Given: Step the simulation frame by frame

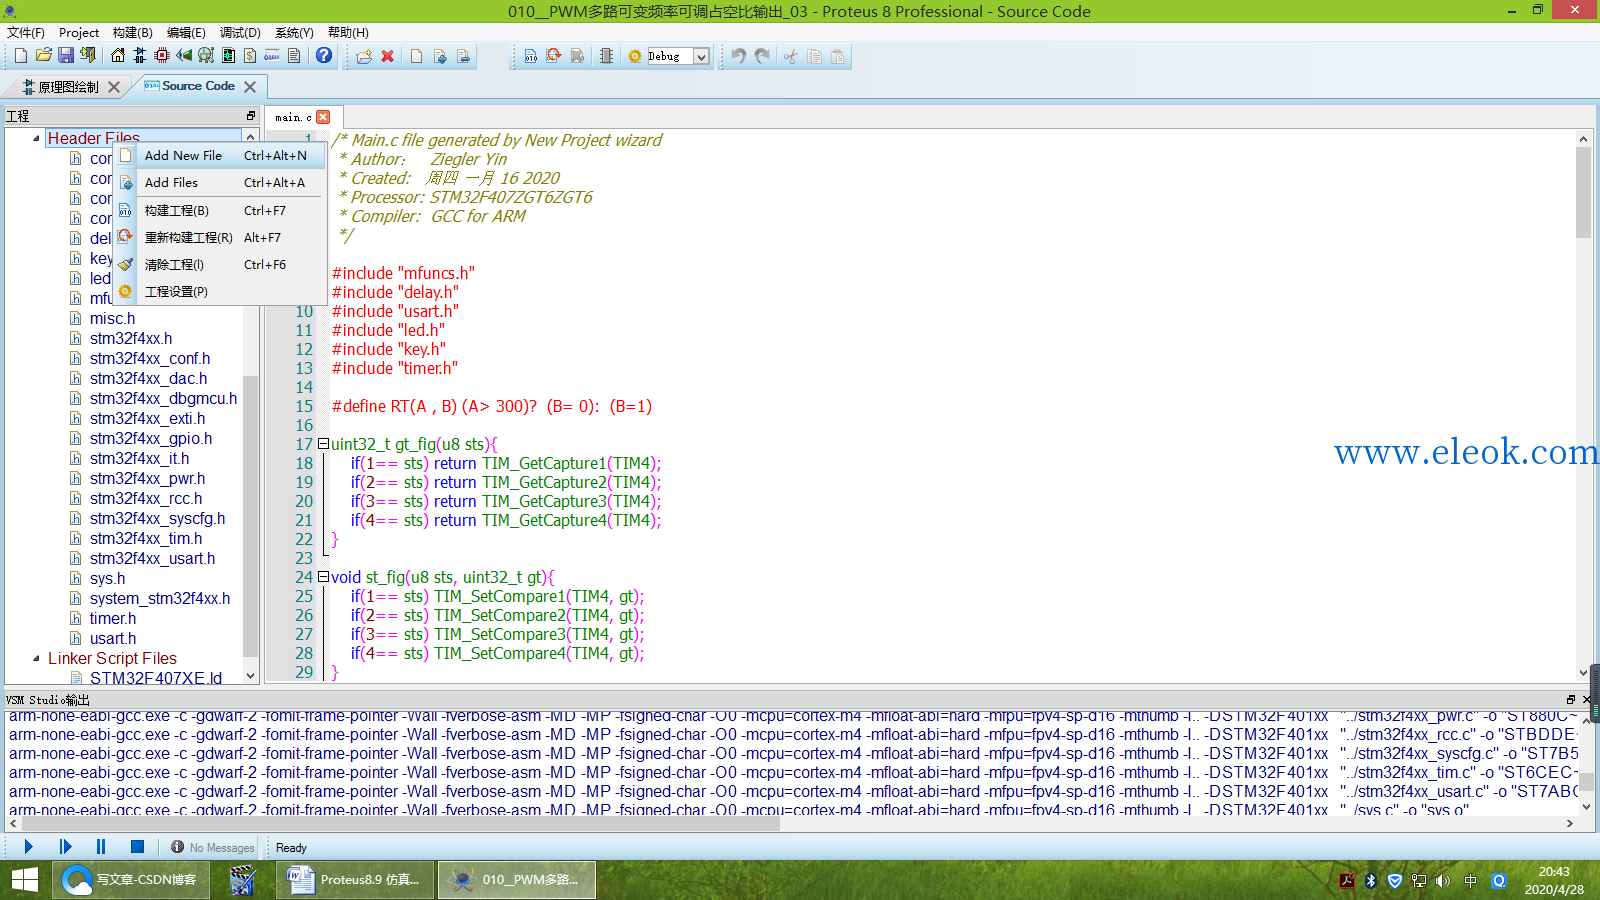Looking at the screenshot, I should coord(65,847).
